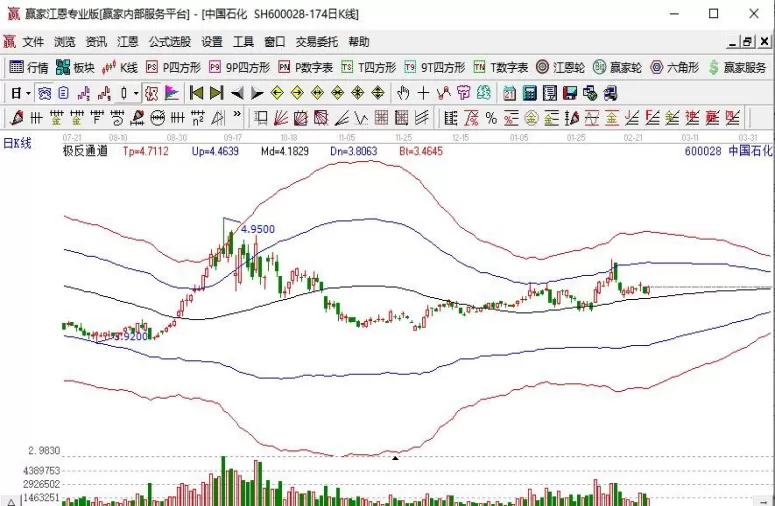The height and width of the screenshot is (506, 775).
Task: Click the plain percent sign icon
Action: [x=491, y=118]
